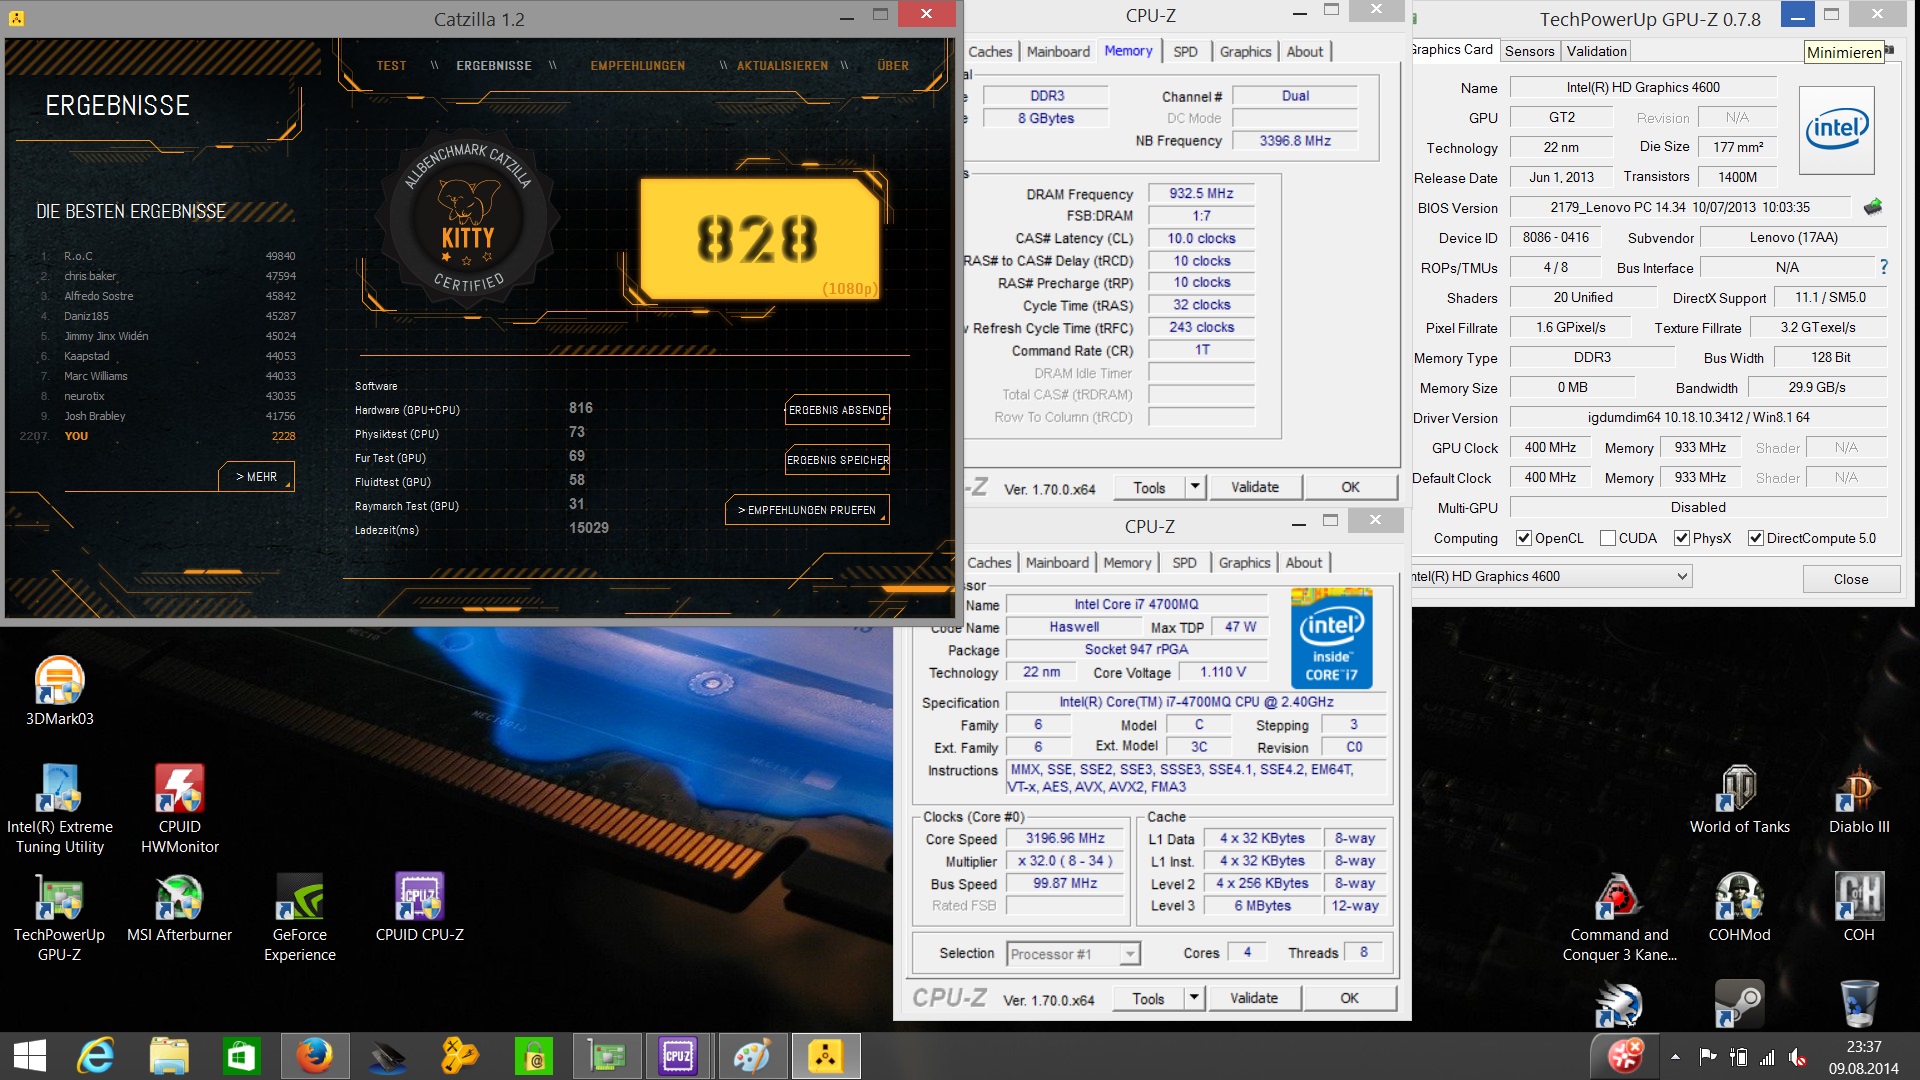The height and width of the screenshot is (1080, 1920).
Task: Click the Intel logo in GPU-Z
Action: [1836, 130]
